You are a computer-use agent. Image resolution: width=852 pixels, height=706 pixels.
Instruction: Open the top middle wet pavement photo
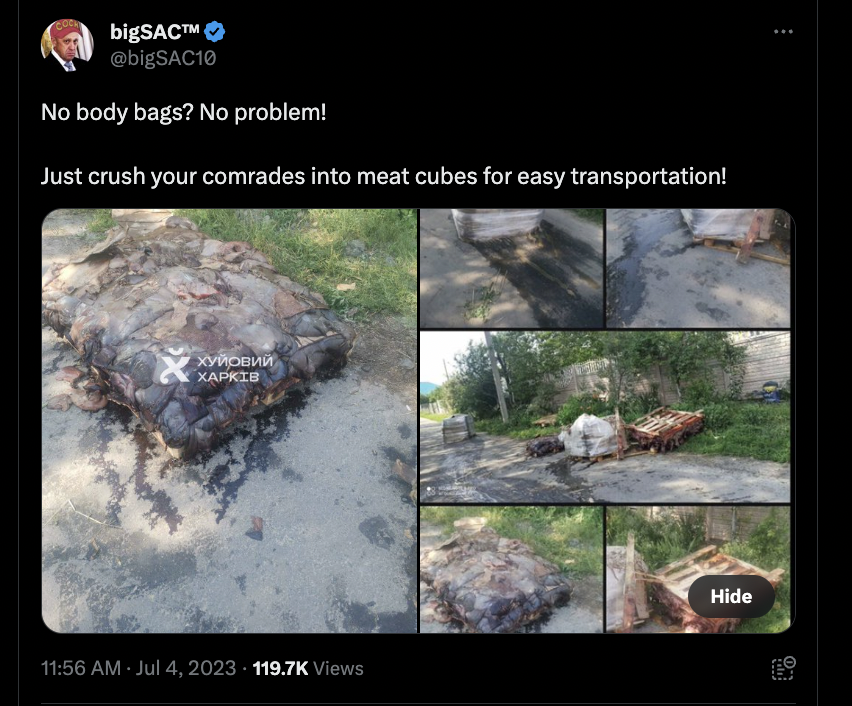[x=511, y=268]
